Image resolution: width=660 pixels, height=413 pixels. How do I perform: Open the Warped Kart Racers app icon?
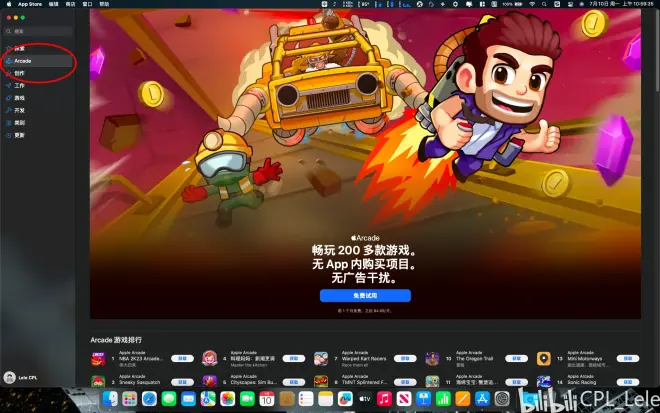[x=321, y=358]
